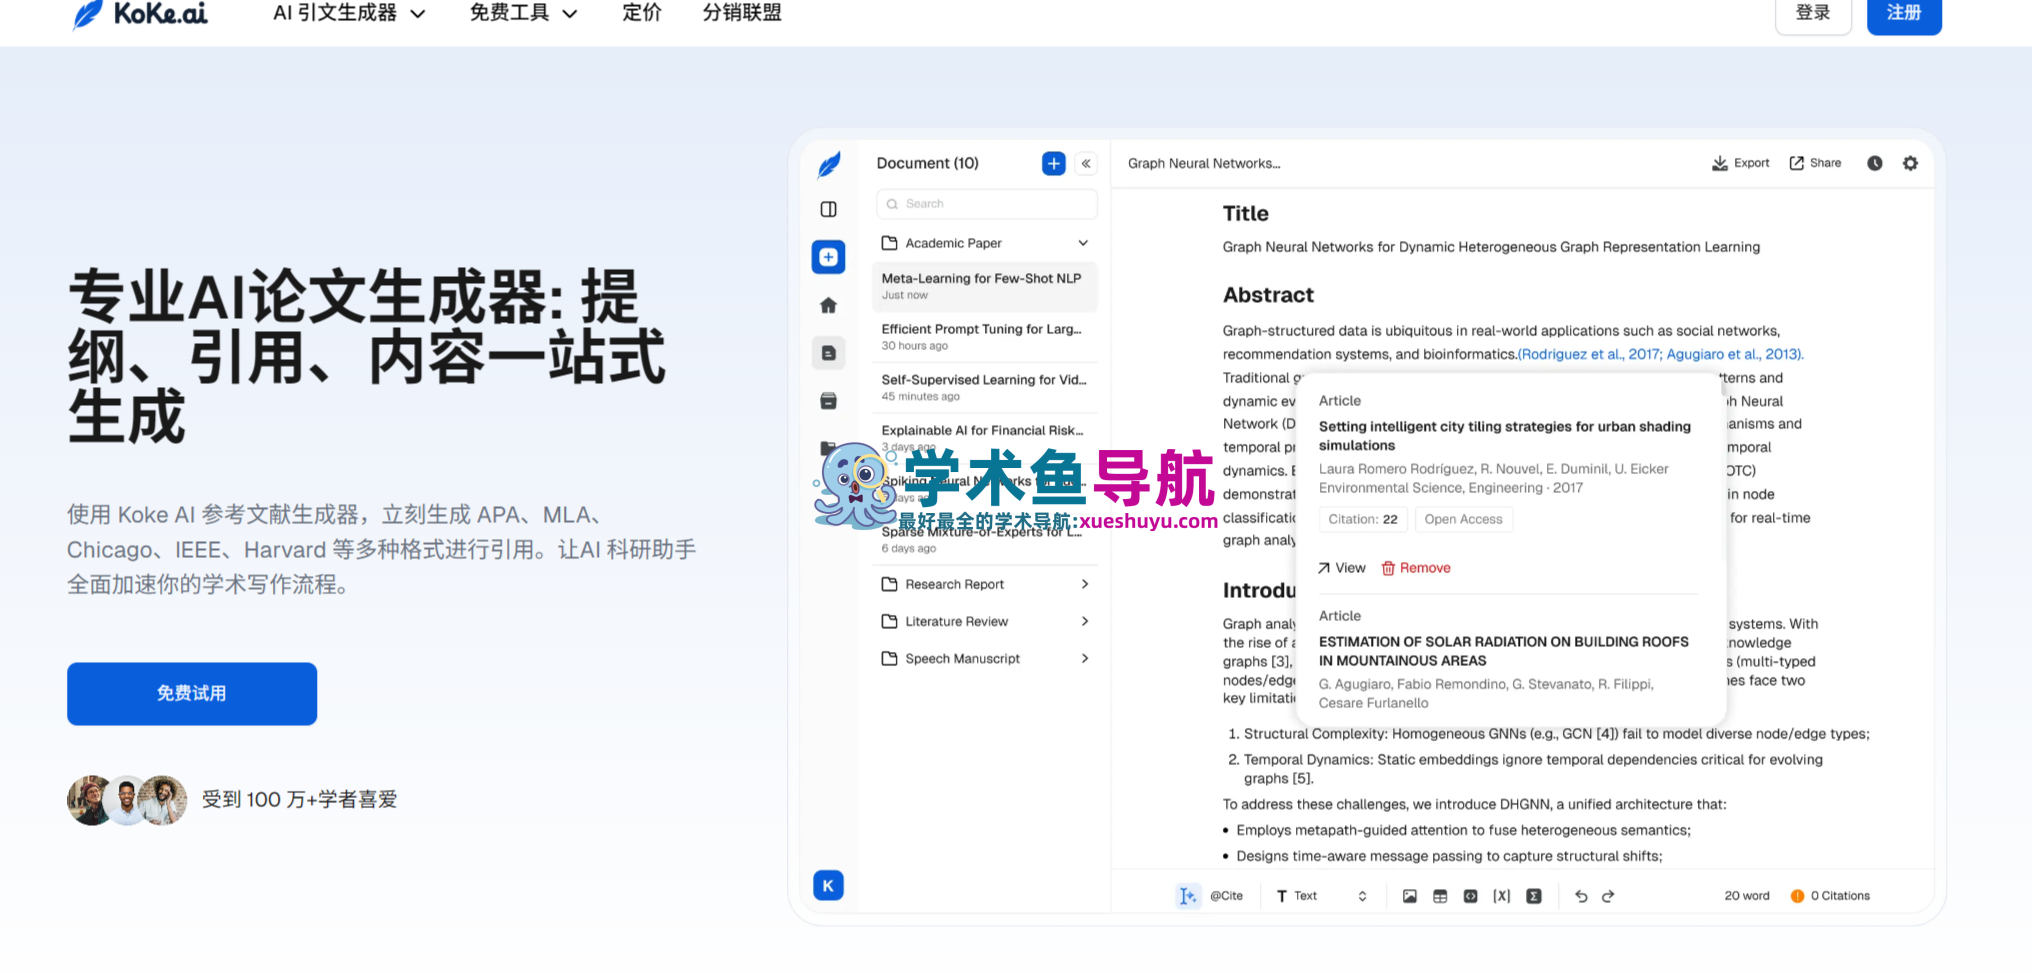Click the undo arrow

1581,896
